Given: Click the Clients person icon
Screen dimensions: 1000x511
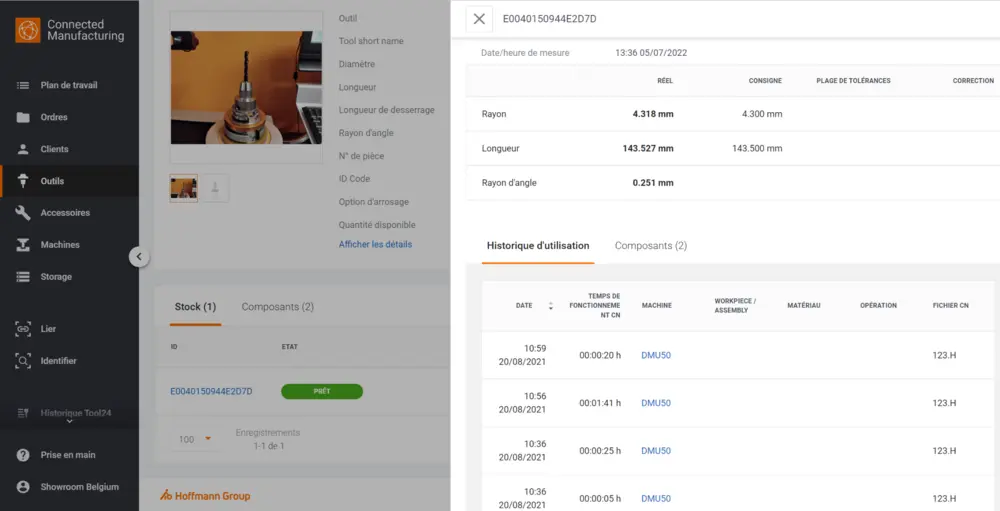Looking at the screenshot, I should point(23,149).
